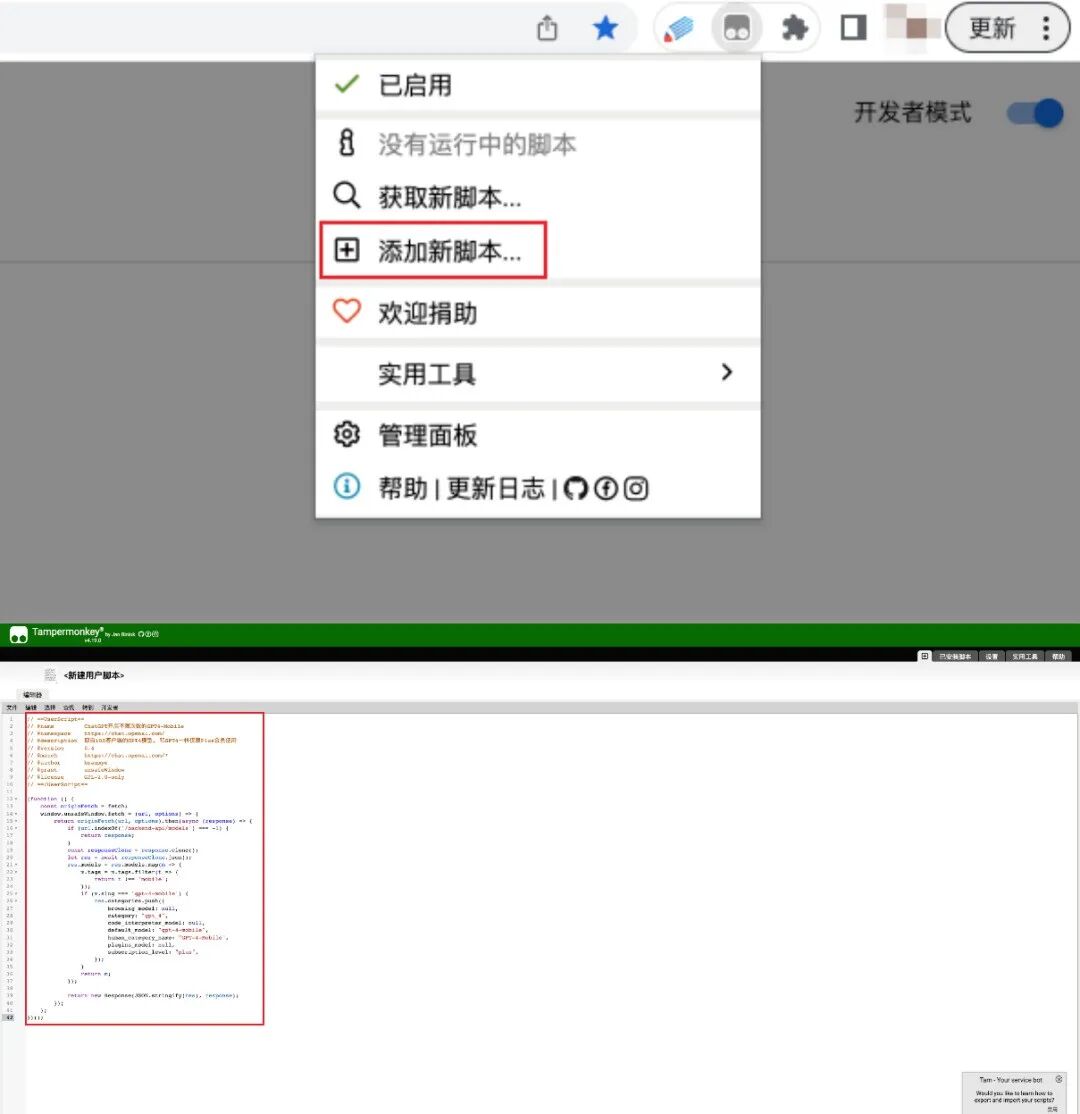Open the Chrome three-dot menu
The height and width of the screenshot is (1114, 1080).
click(1046, 28)
